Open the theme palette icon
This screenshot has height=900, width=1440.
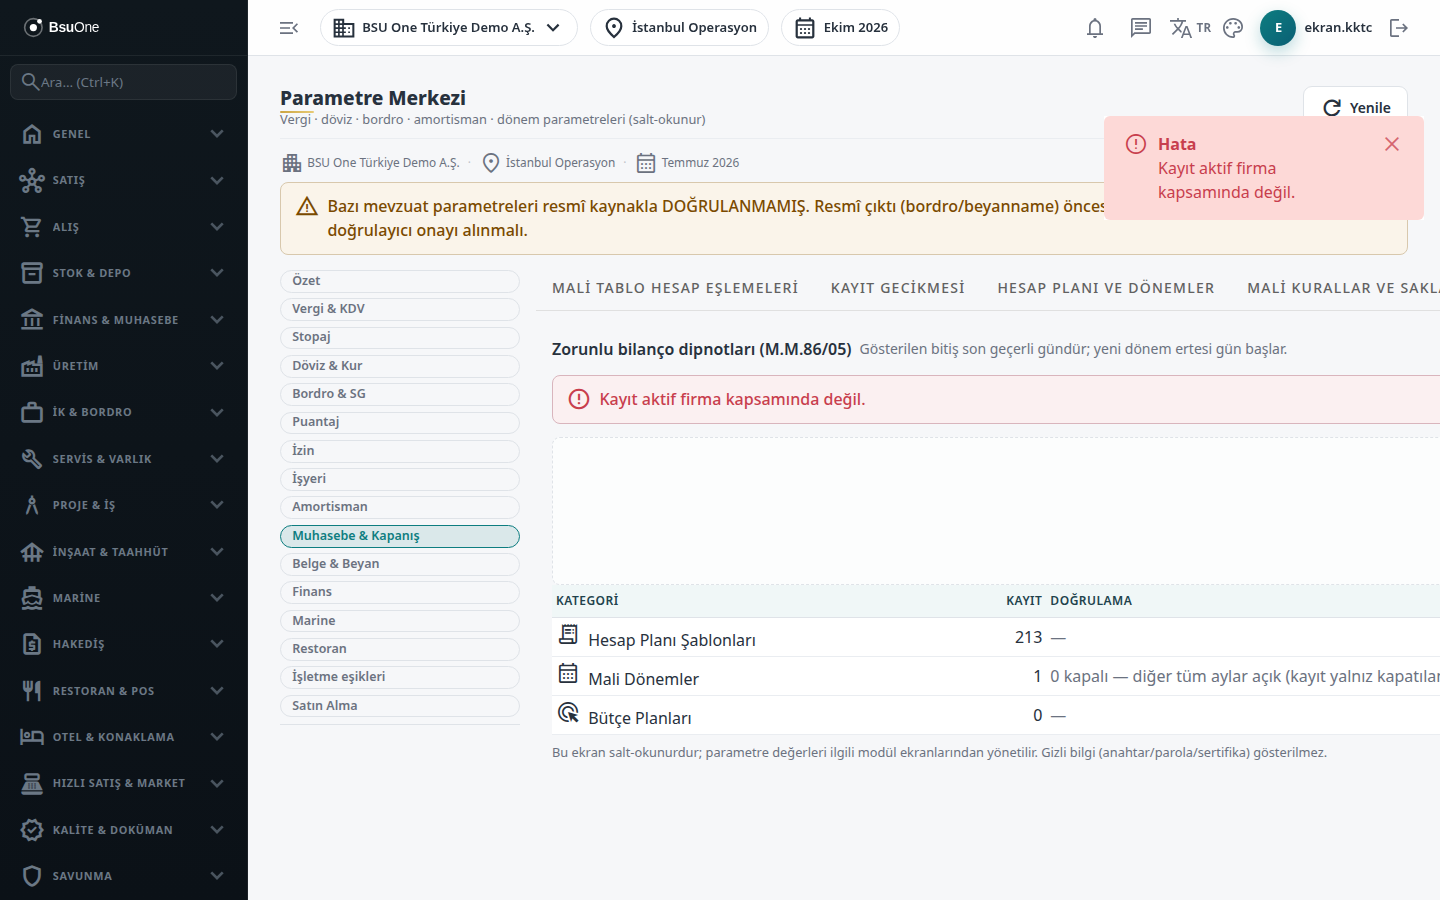pyautogui.click(x=1233, y=28)
